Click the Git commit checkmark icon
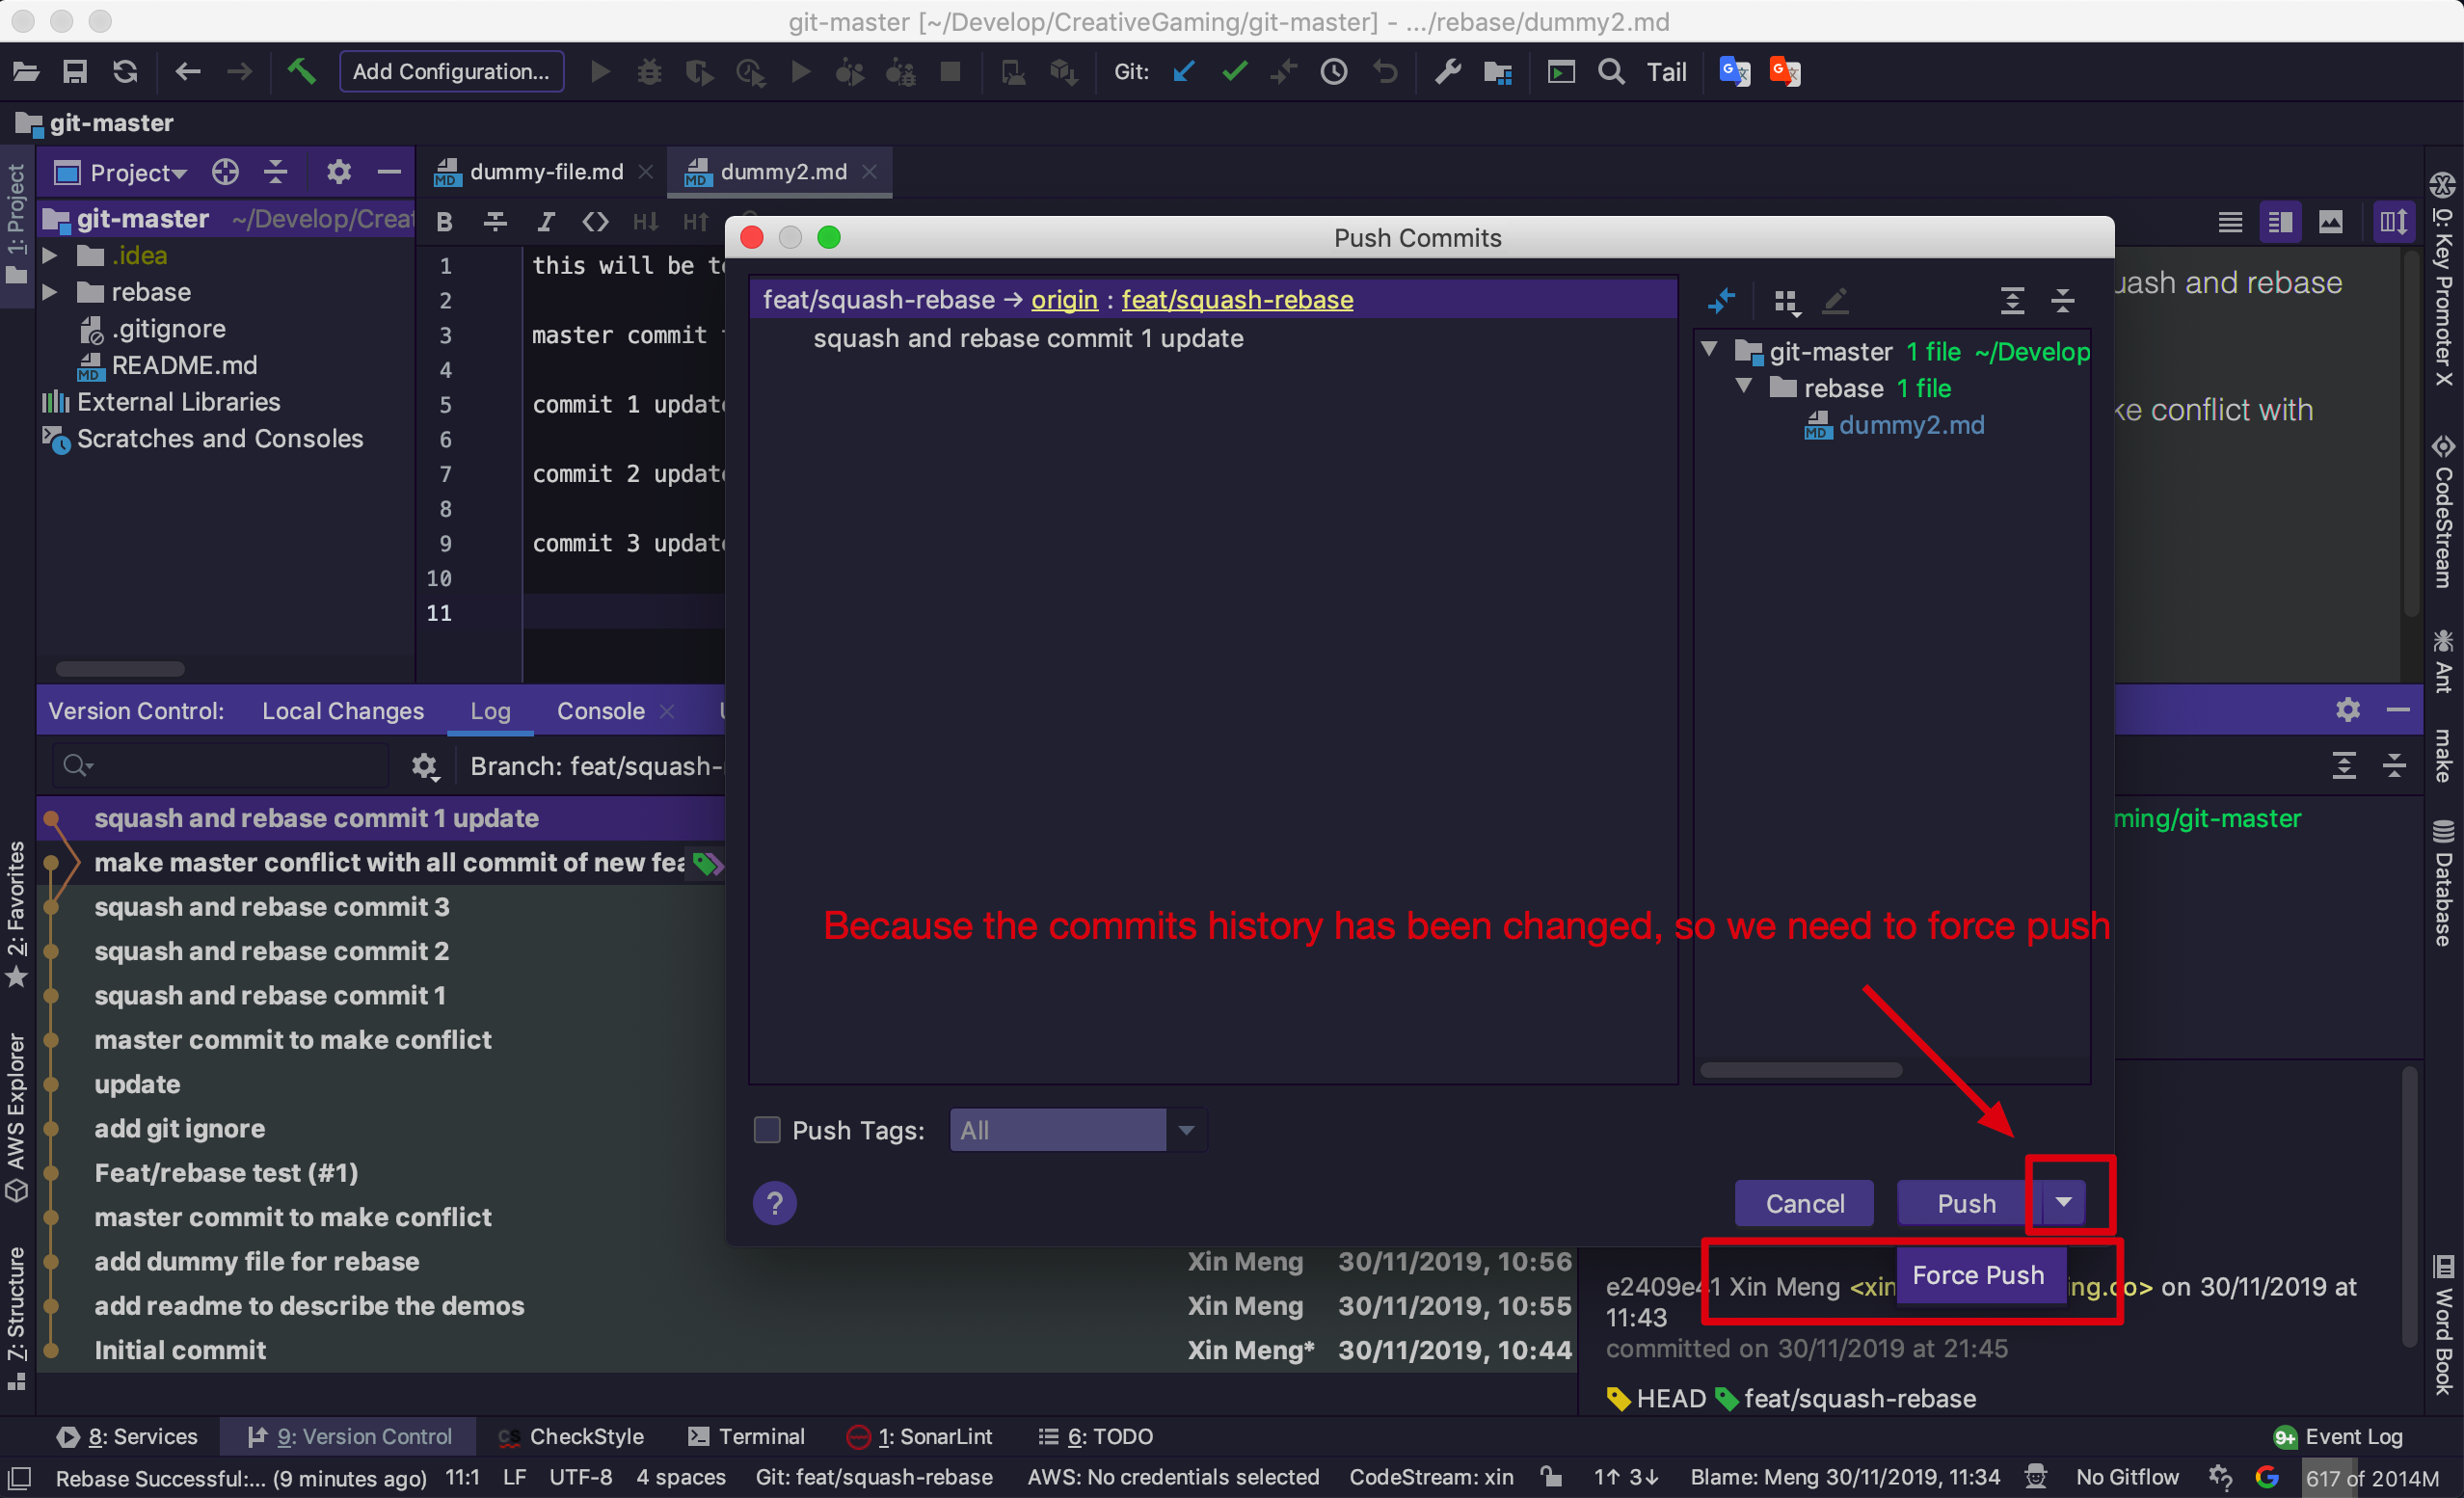The height and width of the screenshot is (1498, 2464). pyautogui.click(x=1234, y=72)
